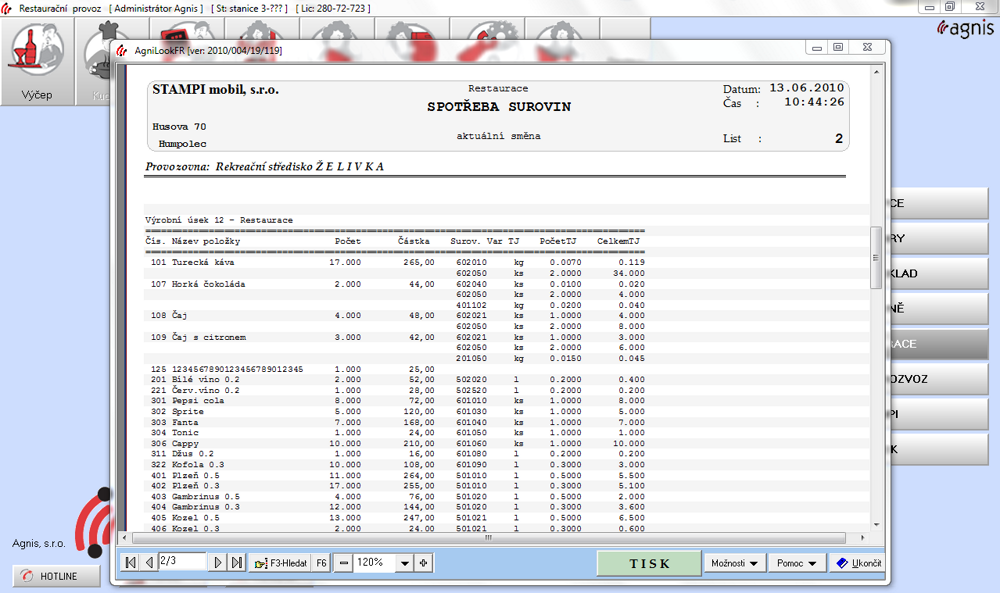Screen dimensions: 1000x593
Task: Select the row 403 Gambrinus 0.5
Action: click(x=395, y=496)
